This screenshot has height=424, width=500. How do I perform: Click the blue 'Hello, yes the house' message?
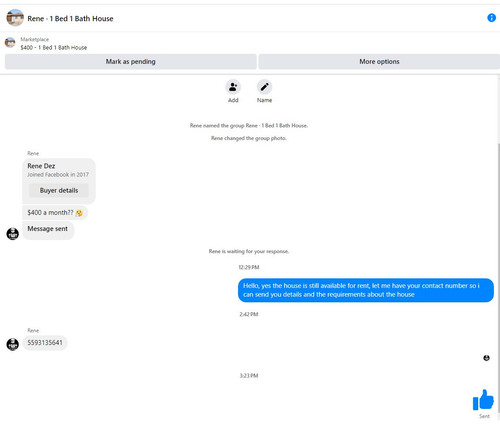pyautogui.click(x=366, y=290)
